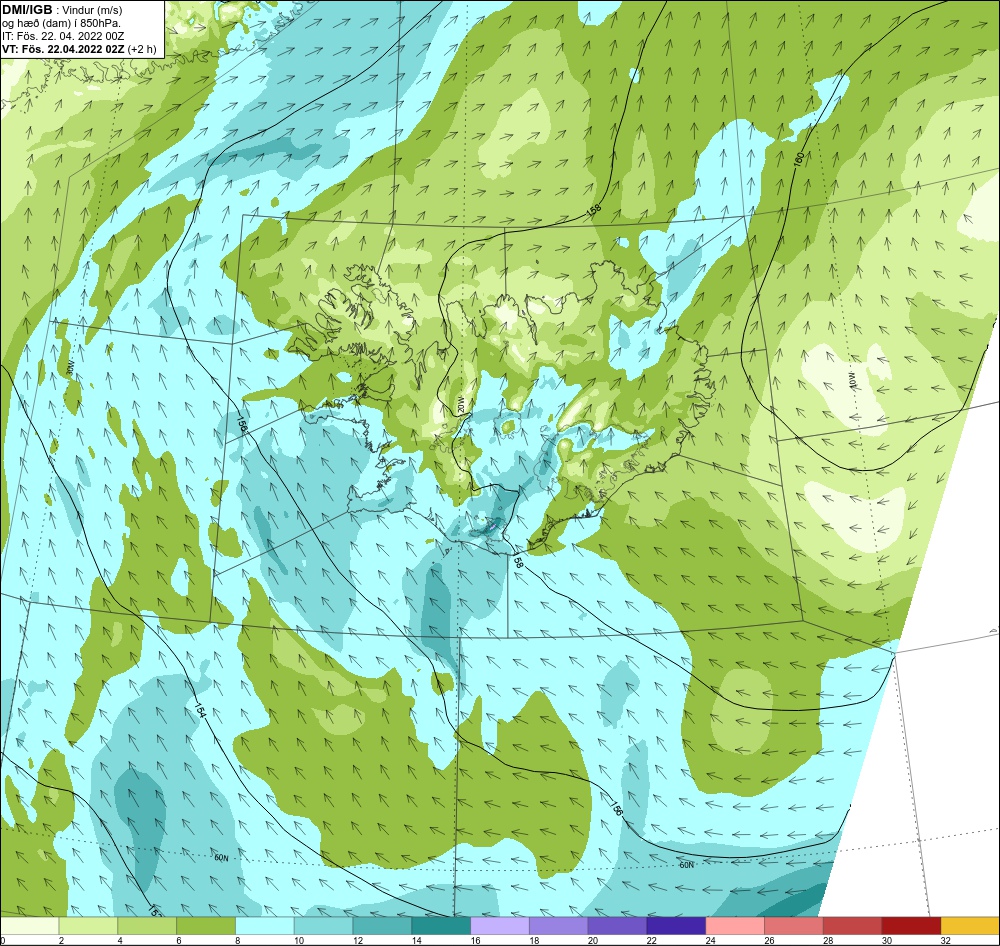Click the 'VT: Fös. 22.04.2022 02Z' valid time
Screen dimensions: 1000x946
pyautogui.click(x=64, y=48)
